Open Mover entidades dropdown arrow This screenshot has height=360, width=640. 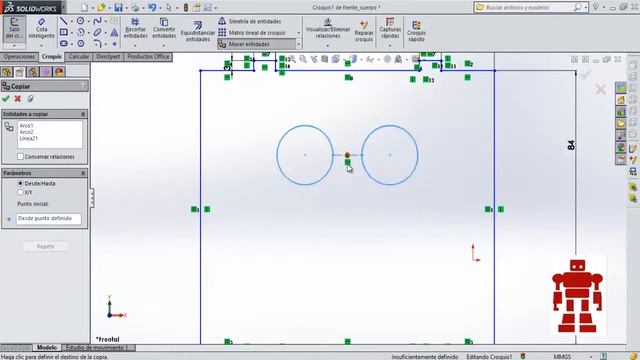pos(298,44)
